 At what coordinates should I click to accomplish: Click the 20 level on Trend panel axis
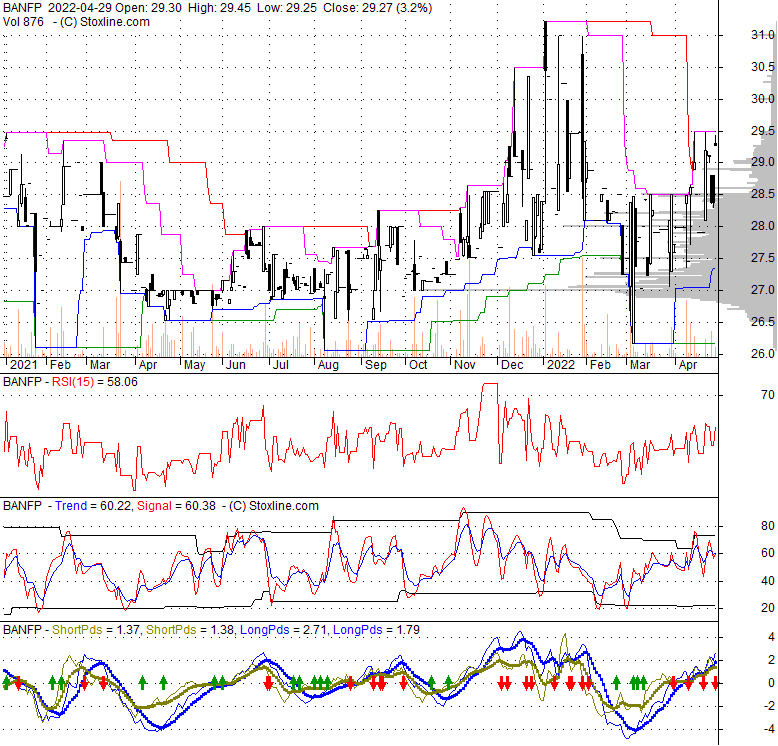tap(768, 608)
